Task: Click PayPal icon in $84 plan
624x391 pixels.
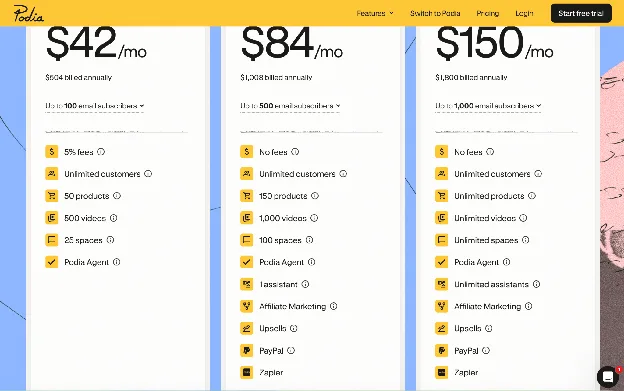Action: 246,350
